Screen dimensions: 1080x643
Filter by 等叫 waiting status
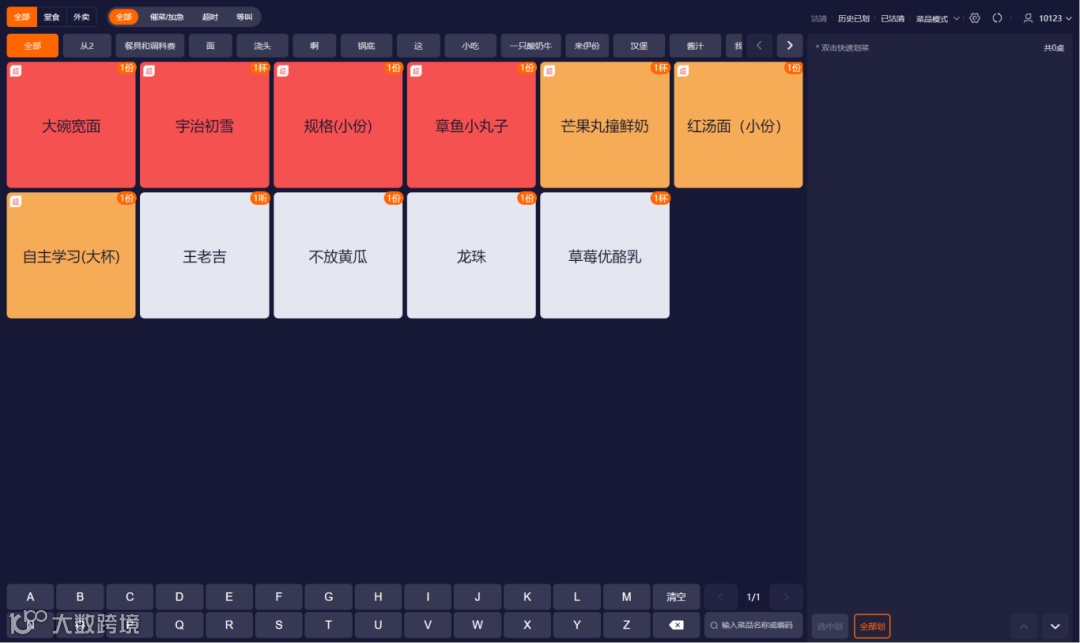tap(244, 17)
